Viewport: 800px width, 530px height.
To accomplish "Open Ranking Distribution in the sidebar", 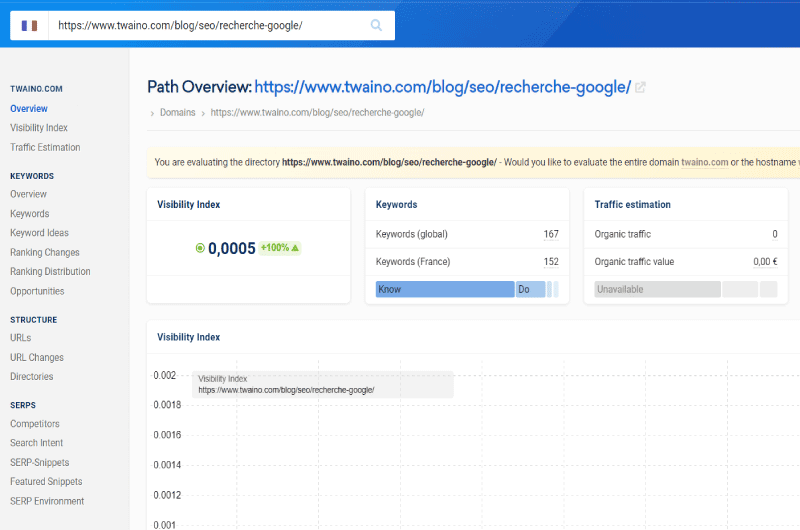I will click(50, 271).
